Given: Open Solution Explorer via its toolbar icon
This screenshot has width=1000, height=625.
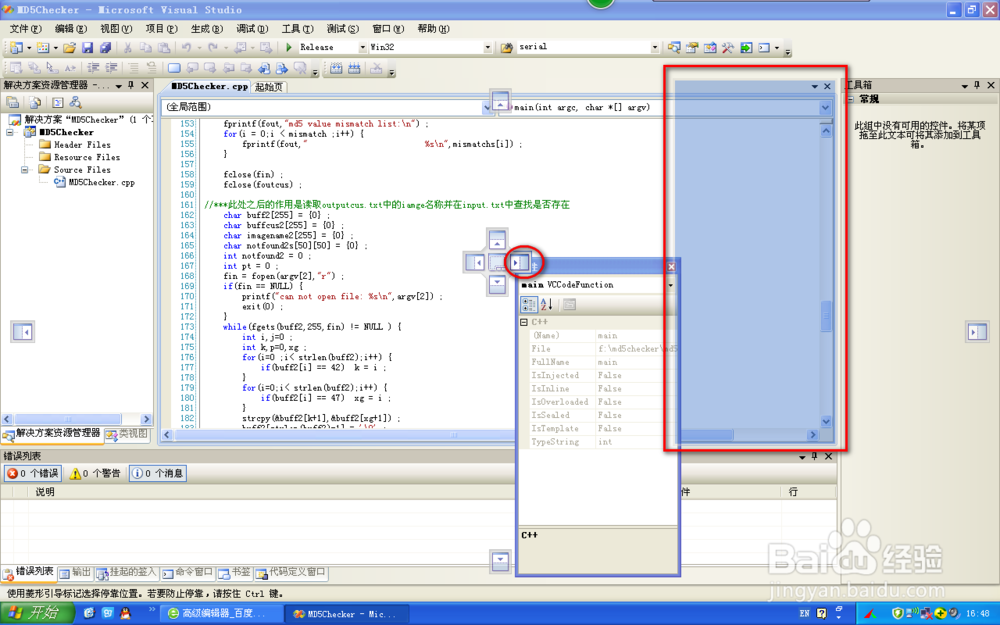Looking at the screenshot, I should [x=673, y=47].
